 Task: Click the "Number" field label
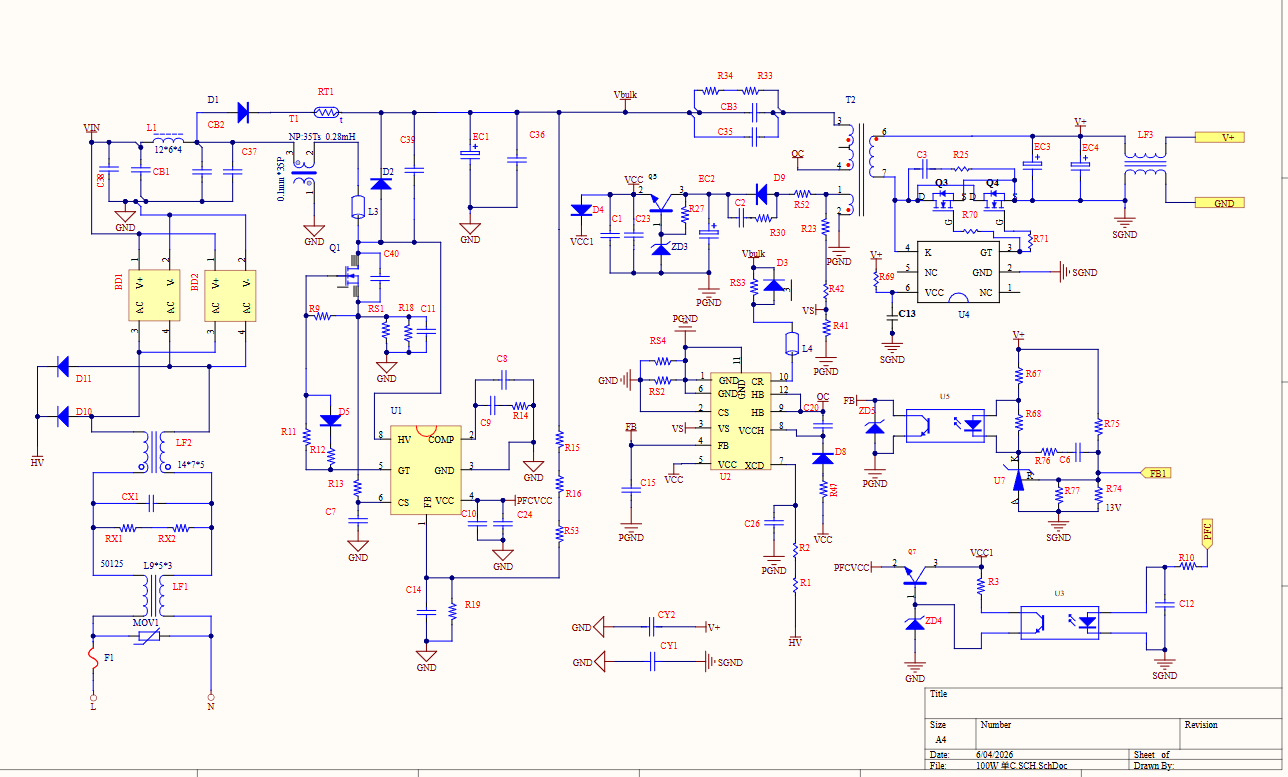(996, 725)
